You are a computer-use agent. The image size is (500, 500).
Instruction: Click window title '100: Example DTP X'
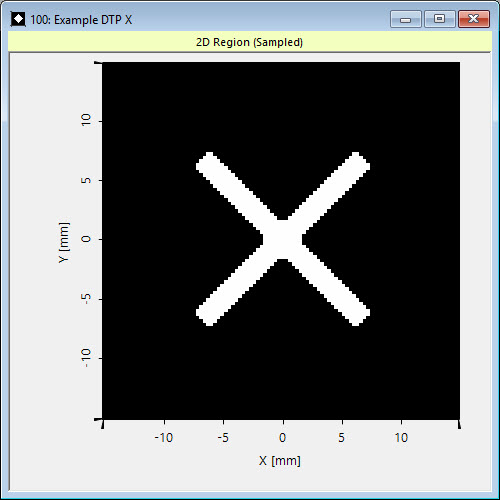coord(81,20)
